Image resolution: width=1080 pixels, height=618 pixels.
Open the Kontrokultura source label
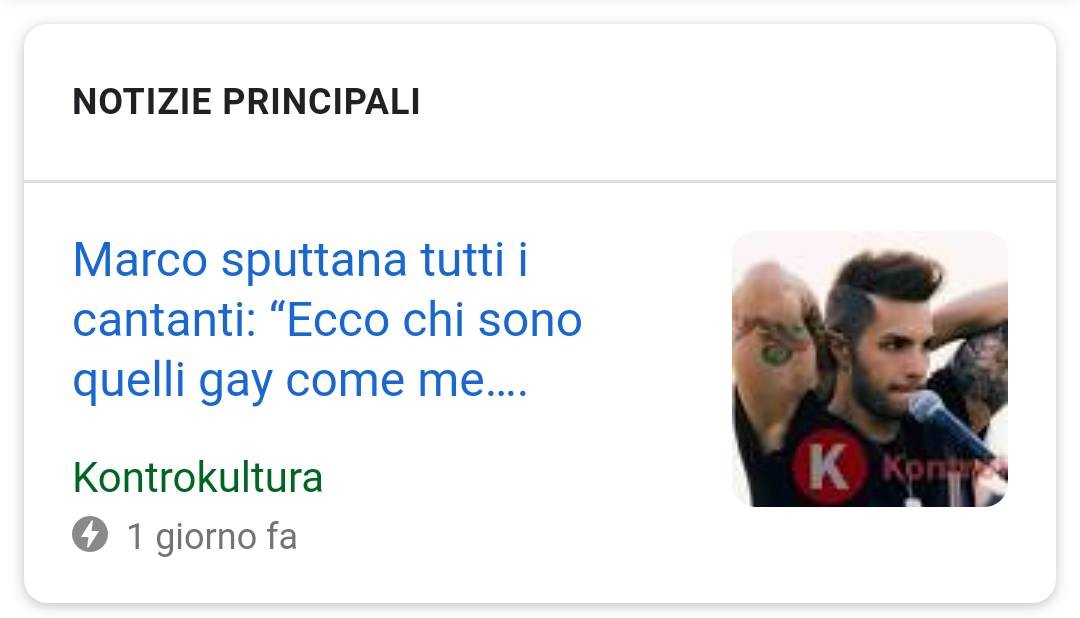click(198, 477)
